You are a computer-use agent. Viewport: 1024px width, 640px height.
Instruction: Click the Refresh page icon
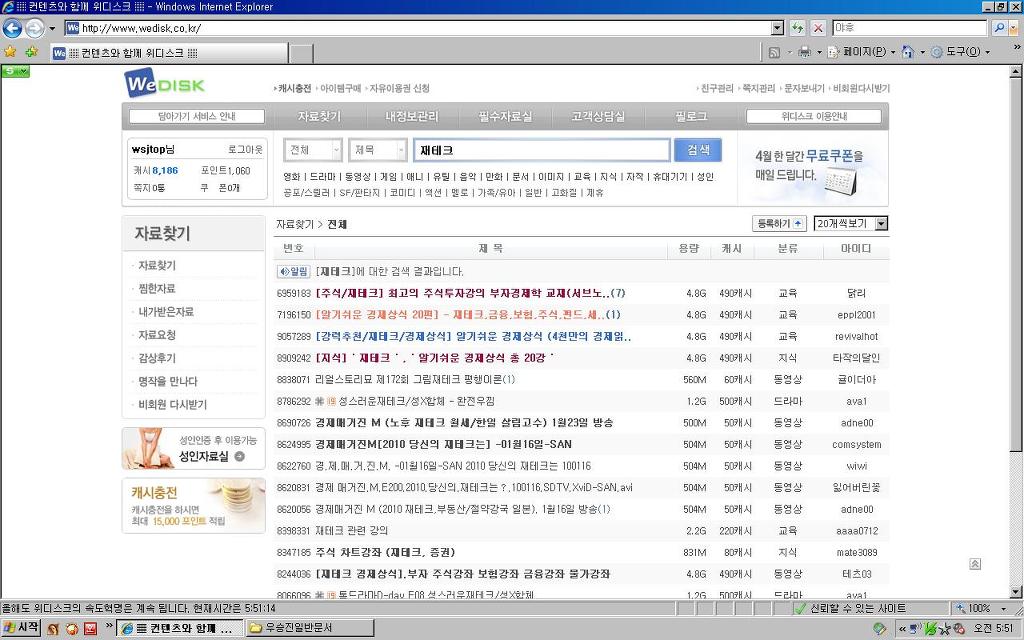tap(797, 28)
